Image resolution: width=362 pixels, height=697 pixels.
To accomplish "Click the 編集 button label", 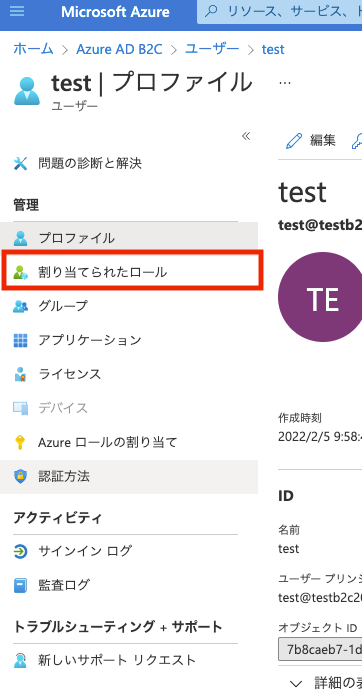I will pyautogui.click(x=322, y=140).
